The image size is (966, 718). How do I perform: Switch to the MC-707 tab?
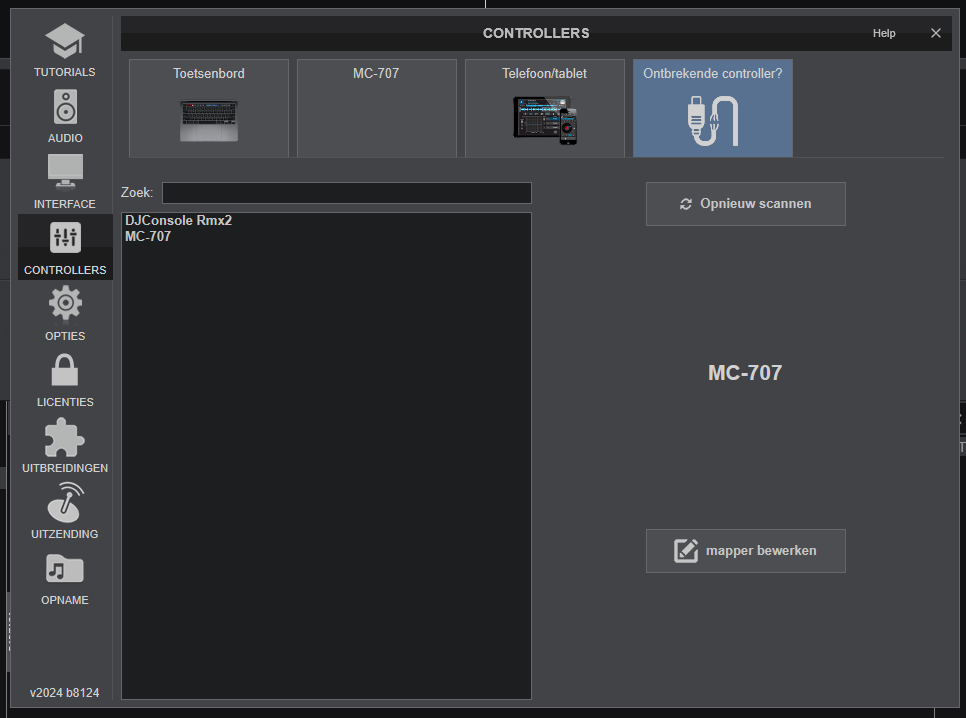[376, 108]
